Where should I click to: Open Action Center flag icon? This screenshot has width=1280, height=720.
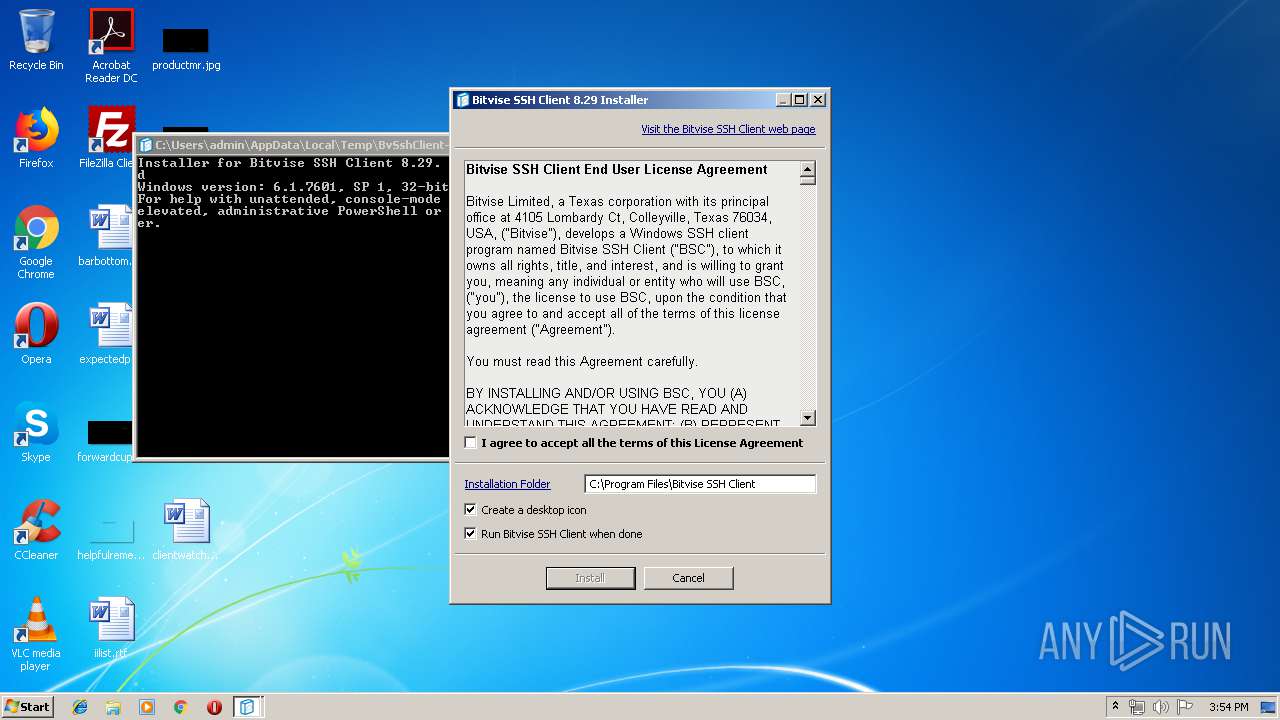[1183, 707]
